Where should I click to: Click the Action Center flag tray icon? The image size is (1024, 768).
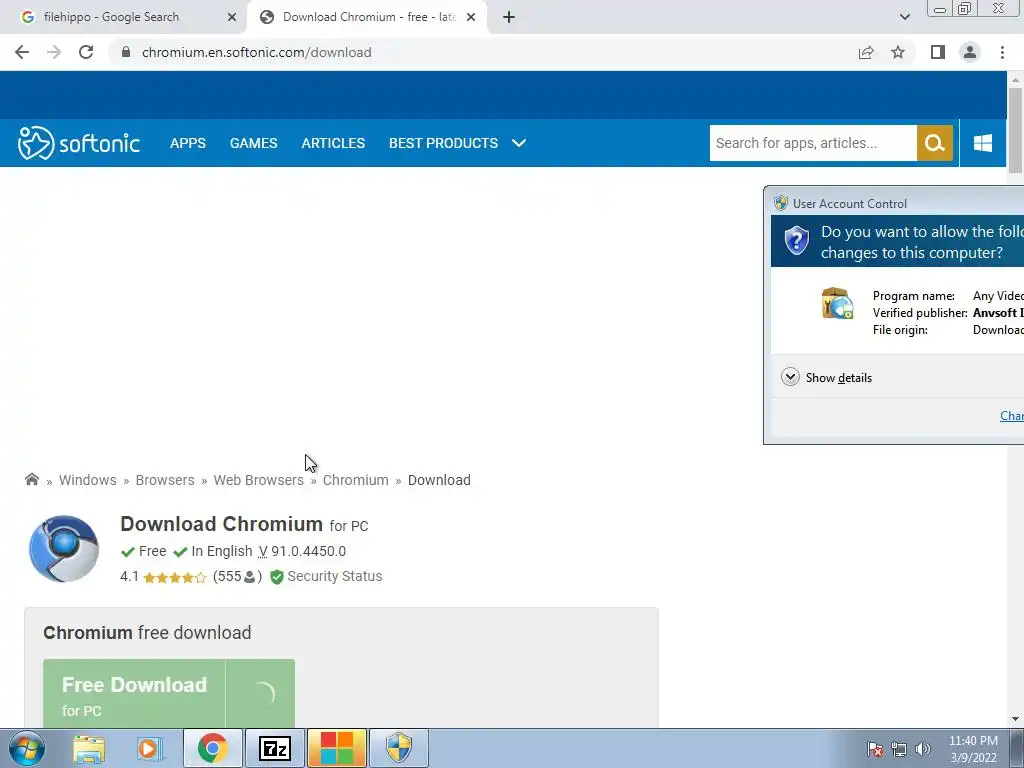[x=875, y=749]
